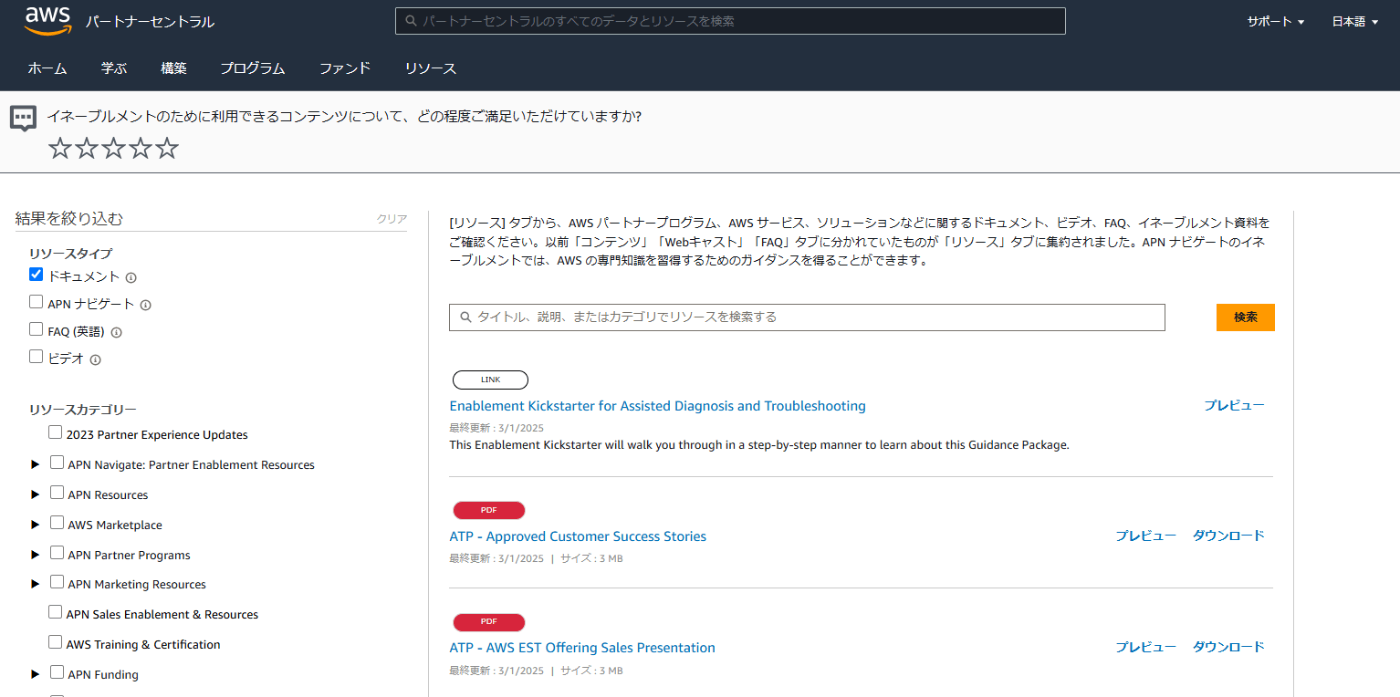Click the magnifier icon in top search bar
Viewport: 1400px width, 697px height.
coord(410,21)
